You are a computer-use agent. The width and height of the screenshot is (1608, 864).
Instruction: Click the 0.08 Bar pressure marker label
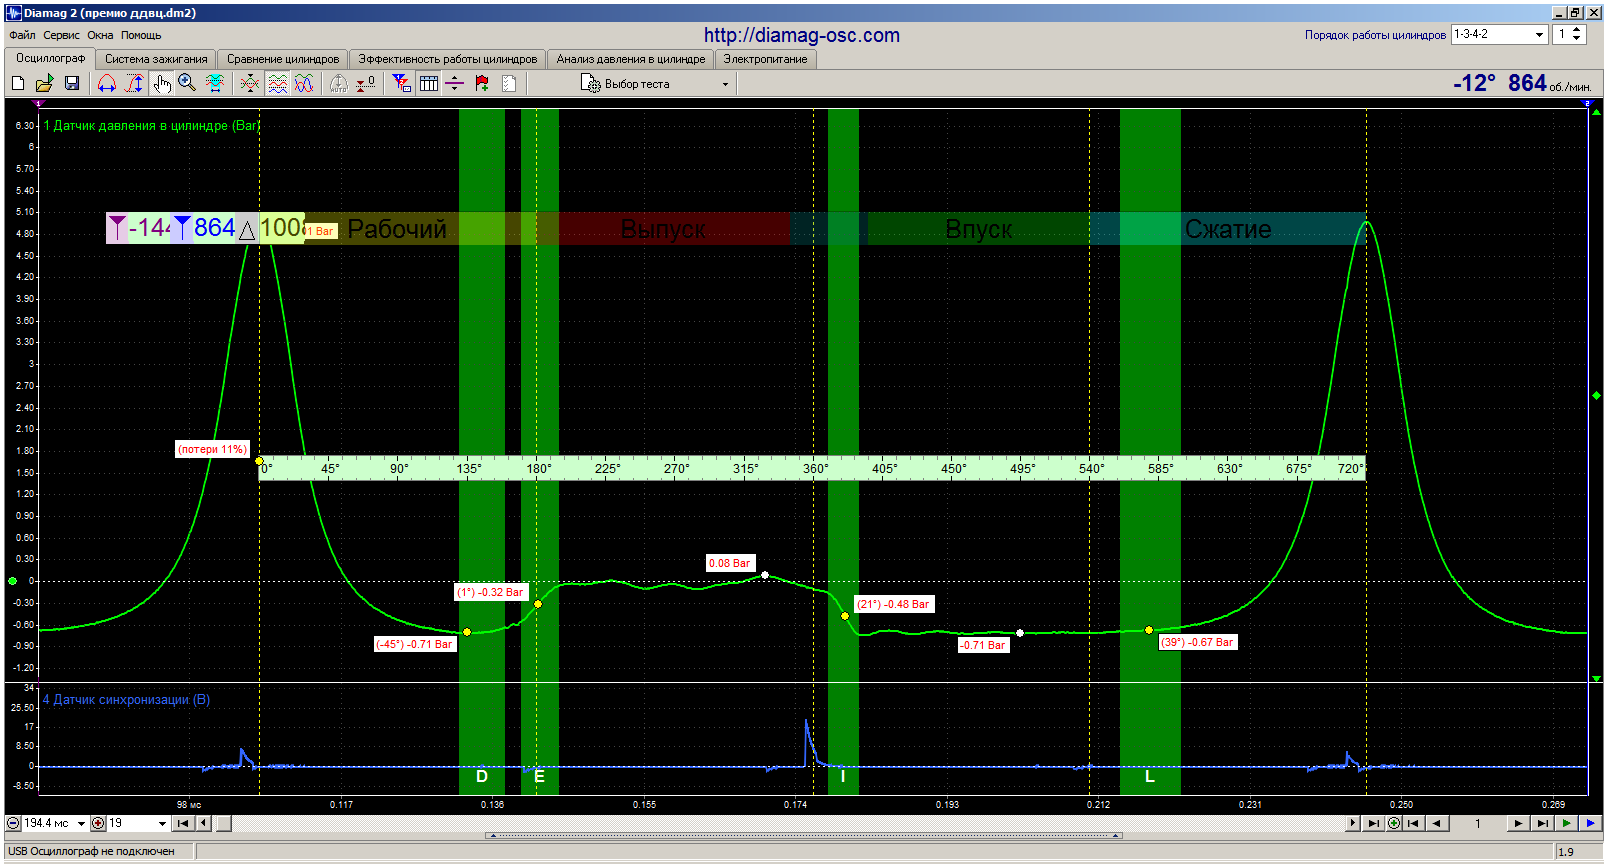(x=730, y=563)
